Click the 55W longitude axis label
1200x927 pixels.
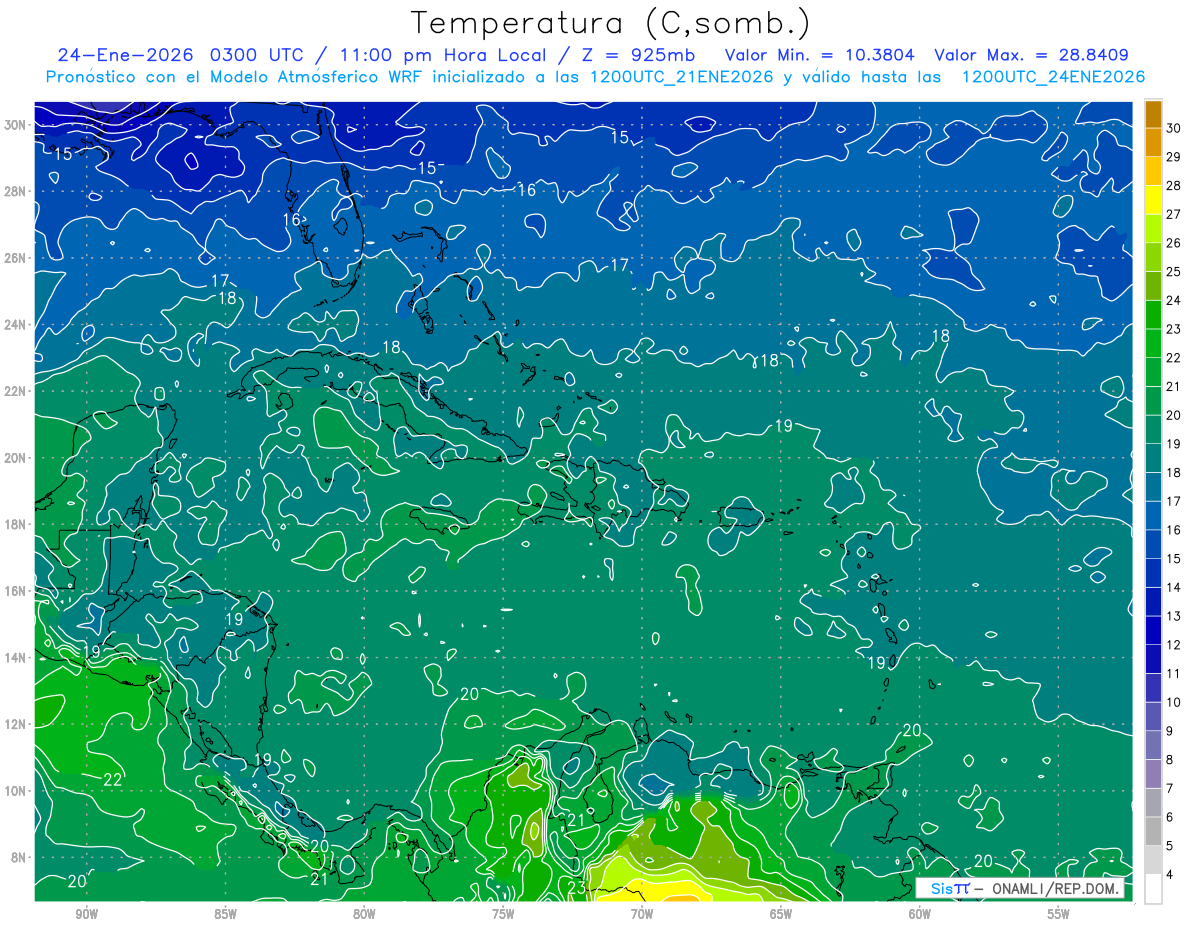click(1059, 914)
